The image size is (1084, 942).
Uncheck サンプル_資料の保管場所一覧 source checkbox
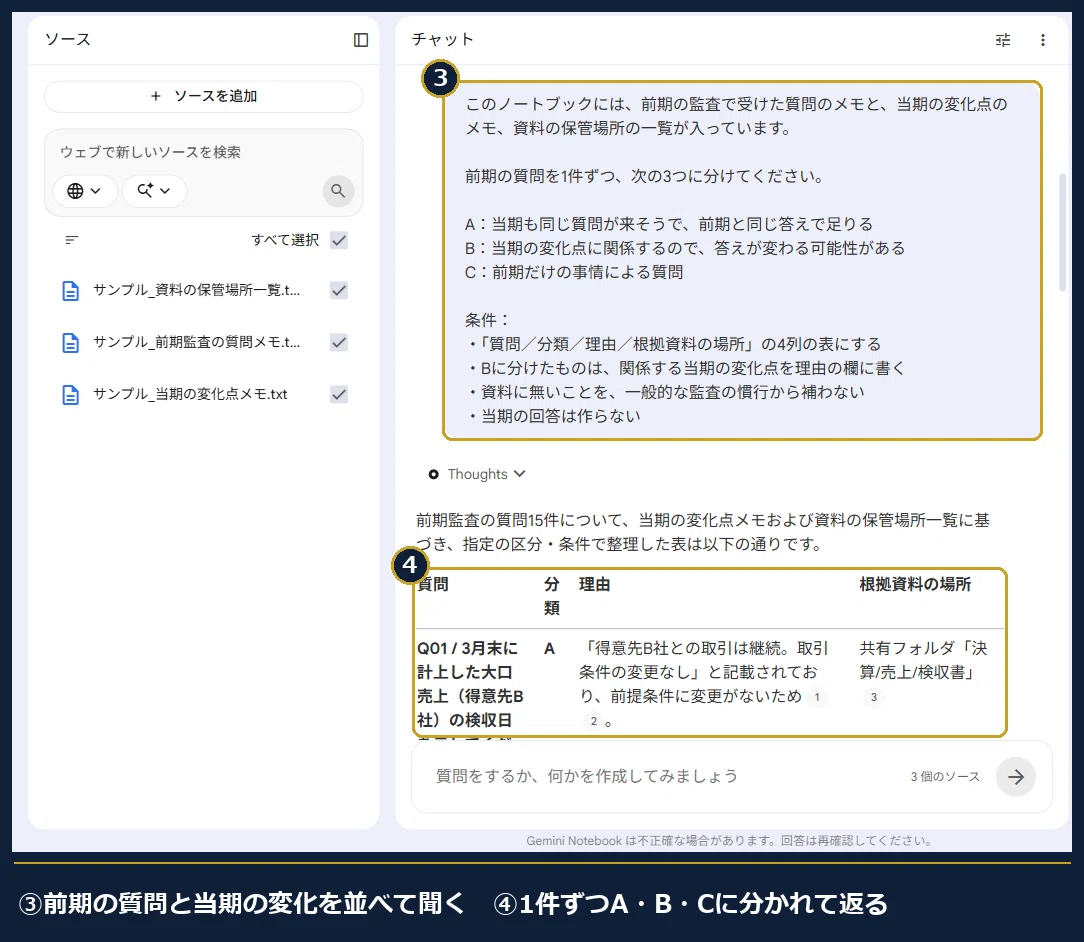pyautogui.click(x=339, y=290)
